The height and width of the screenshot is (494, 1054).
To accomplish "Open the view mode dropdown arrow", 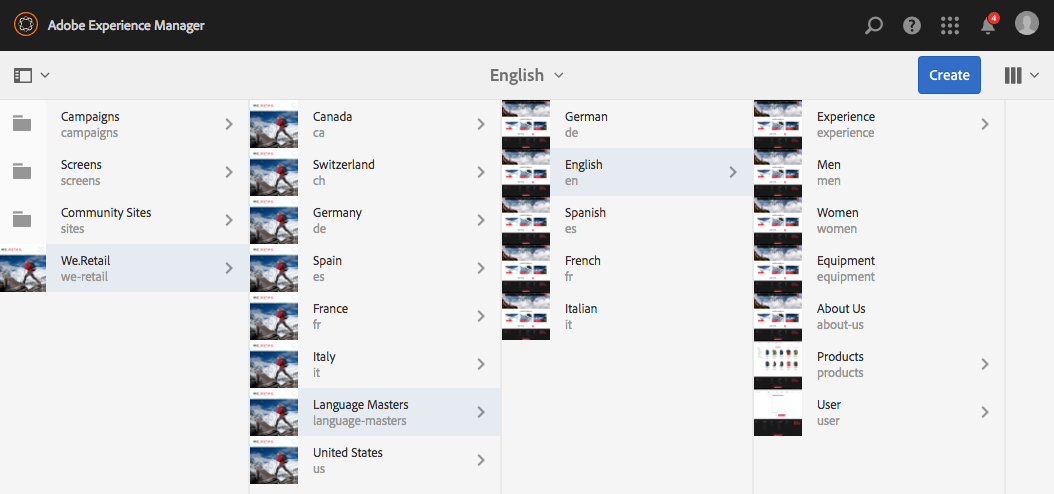I will 1035,75.
